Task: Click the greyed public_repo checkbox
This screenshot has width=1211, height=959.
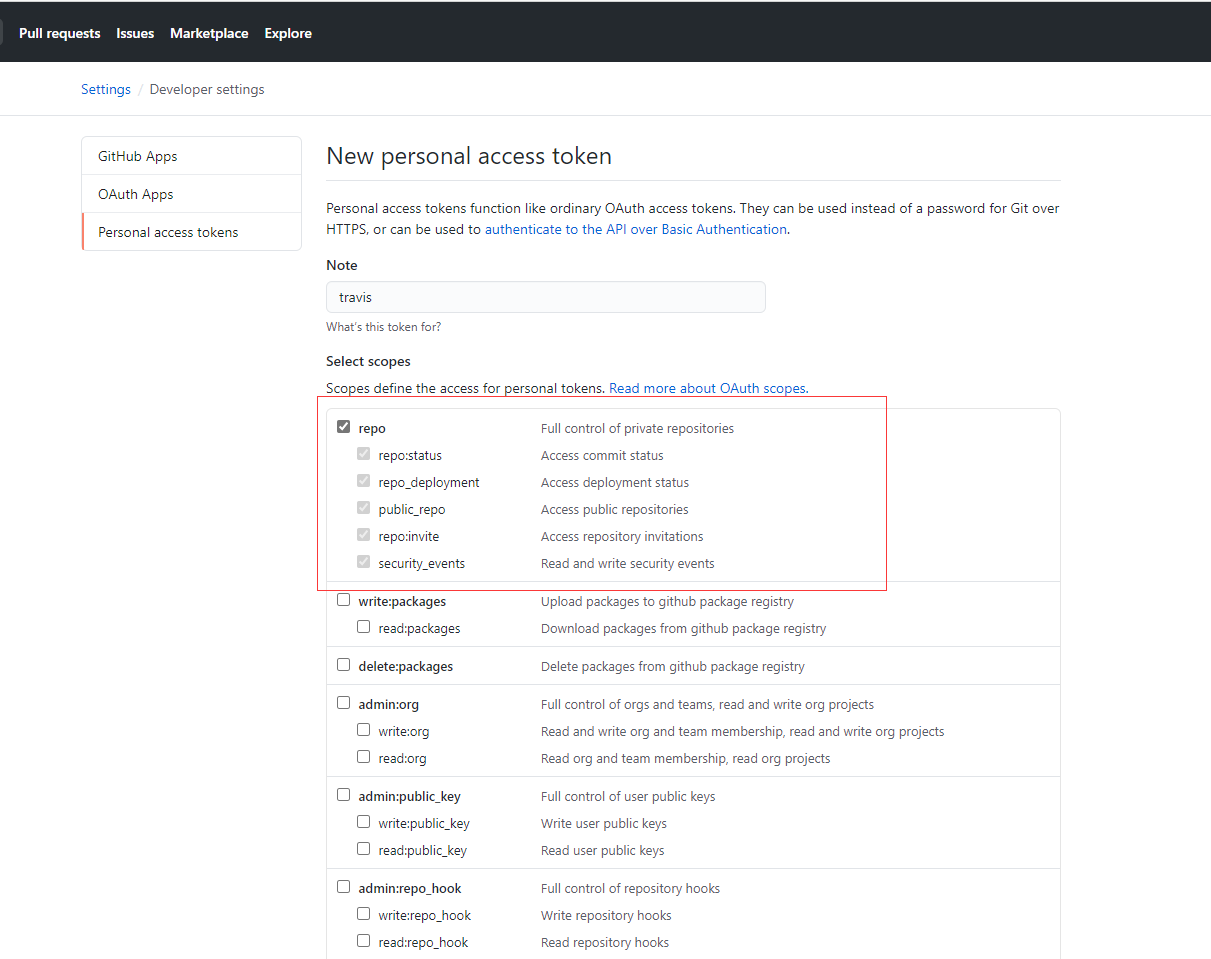Action: click(x=364, y=508)
